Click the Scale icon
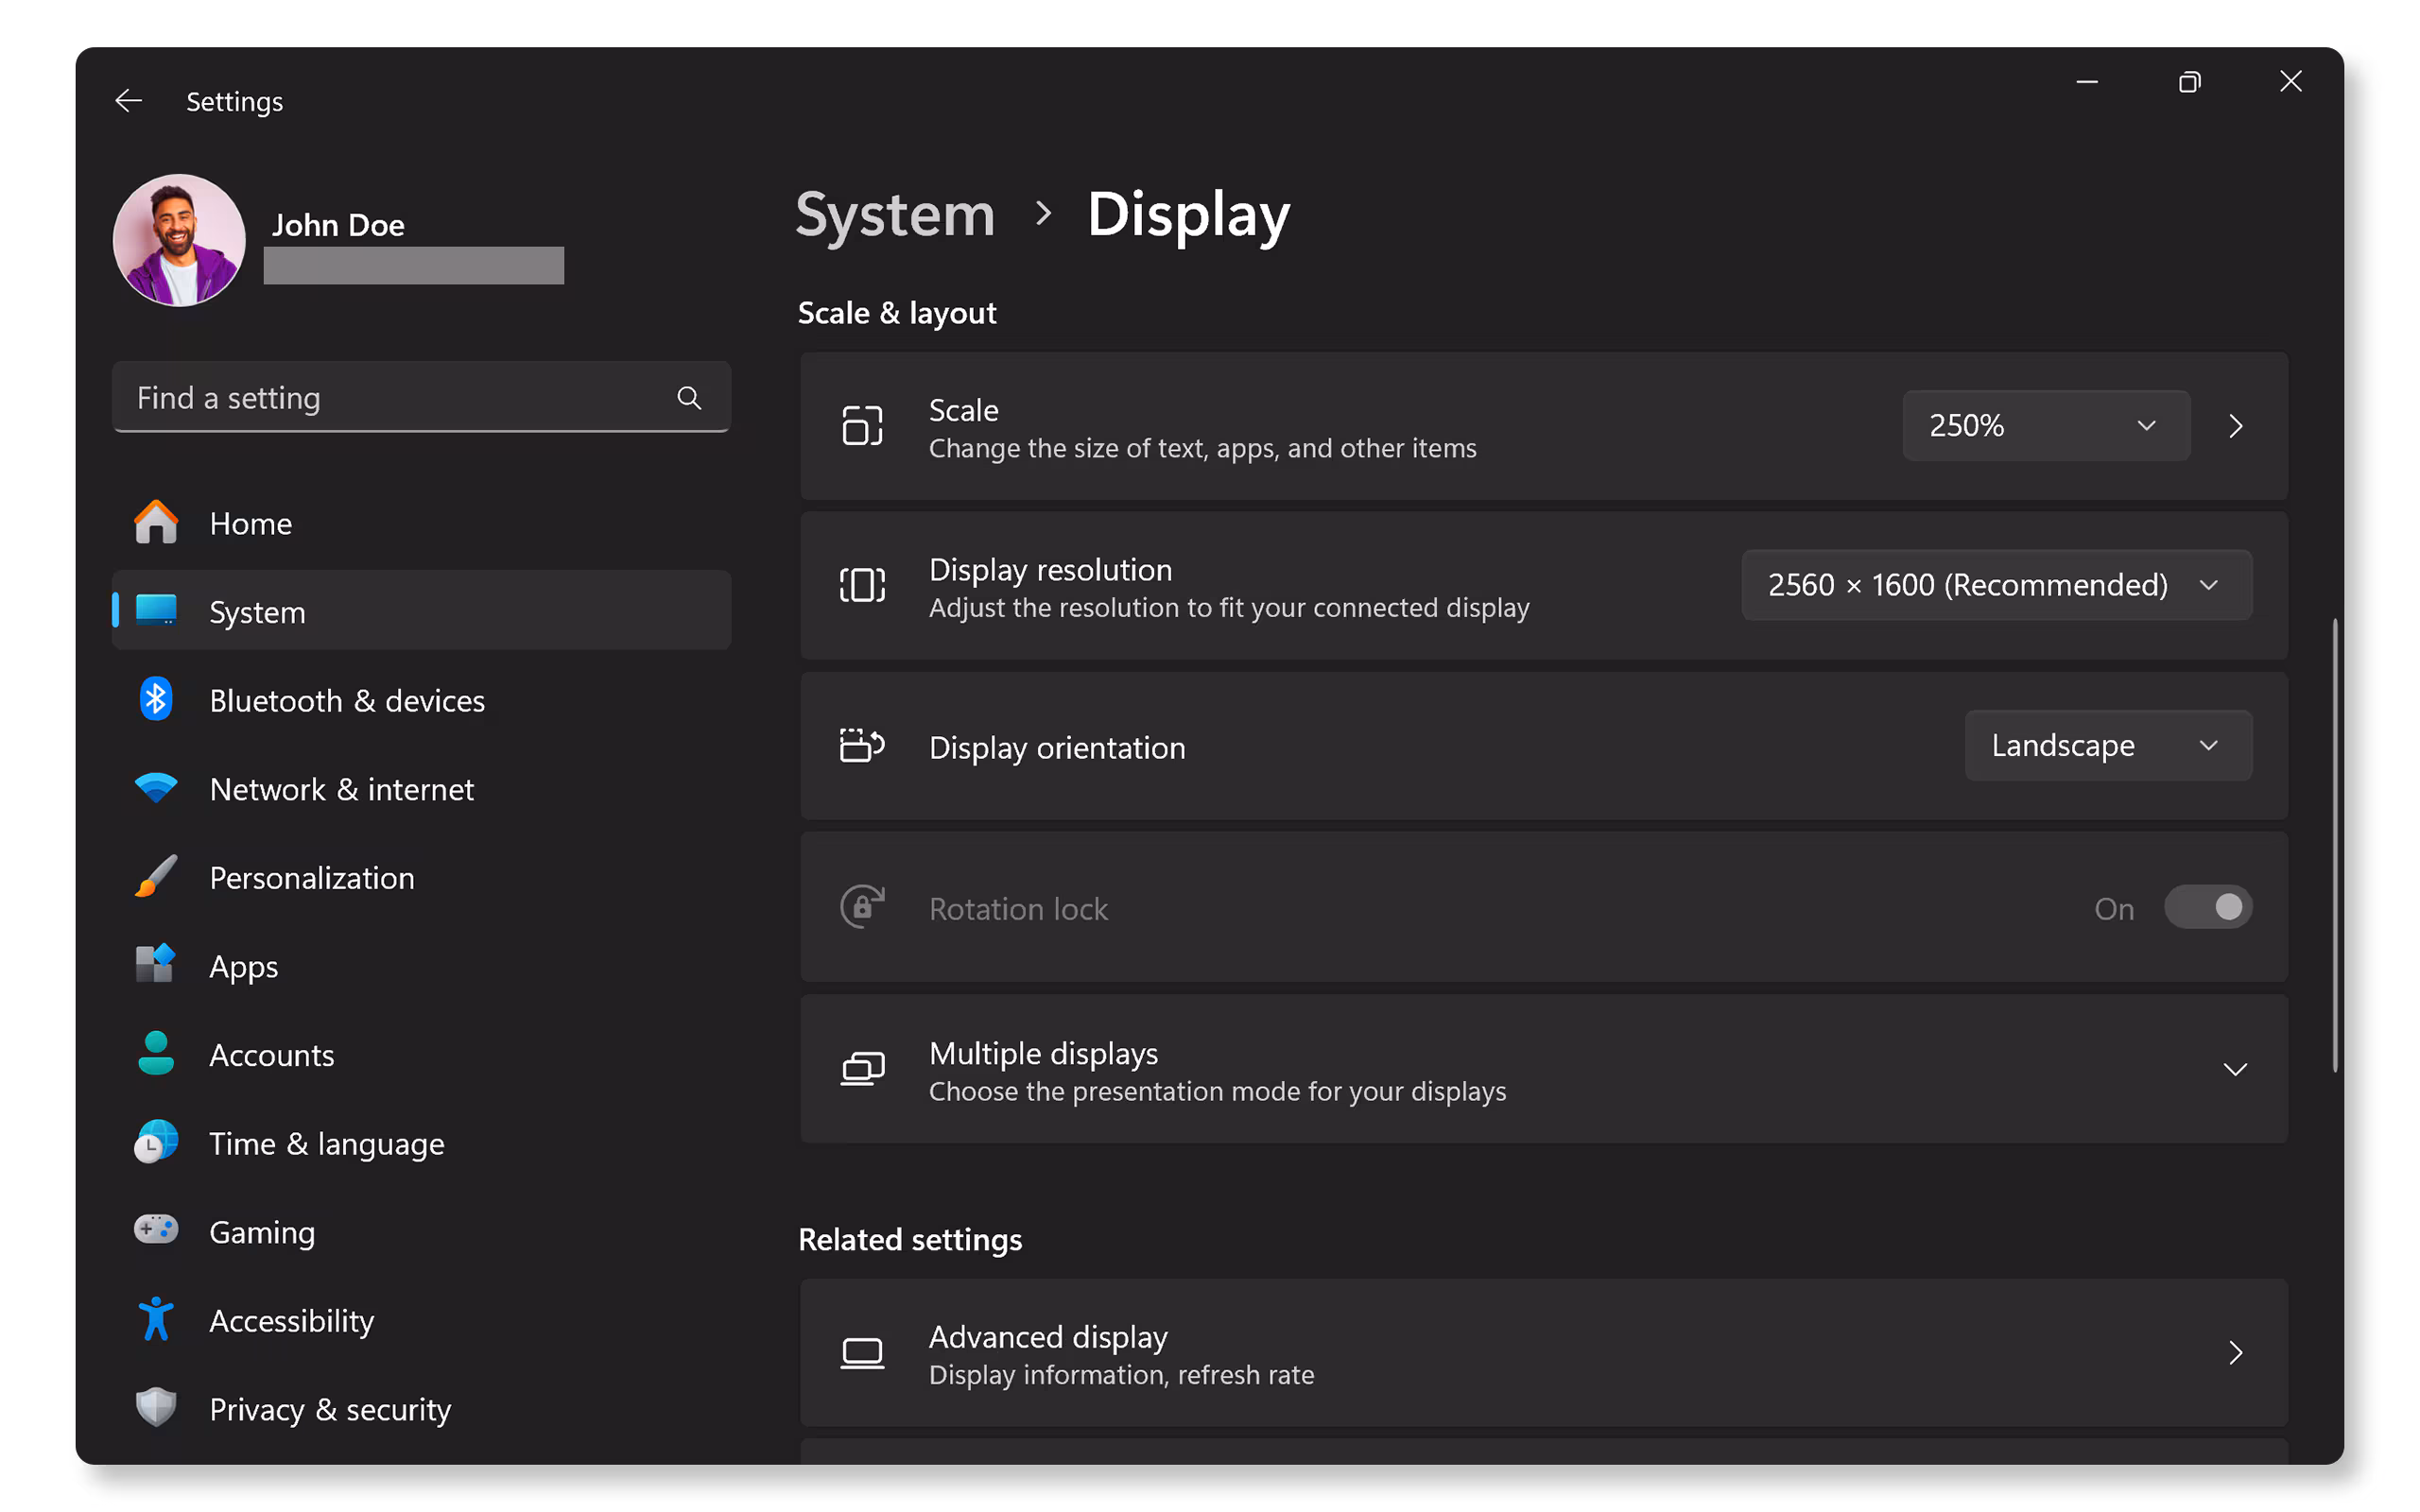Viewport: 2420px width, 1512px height. [x=862, y=426]
